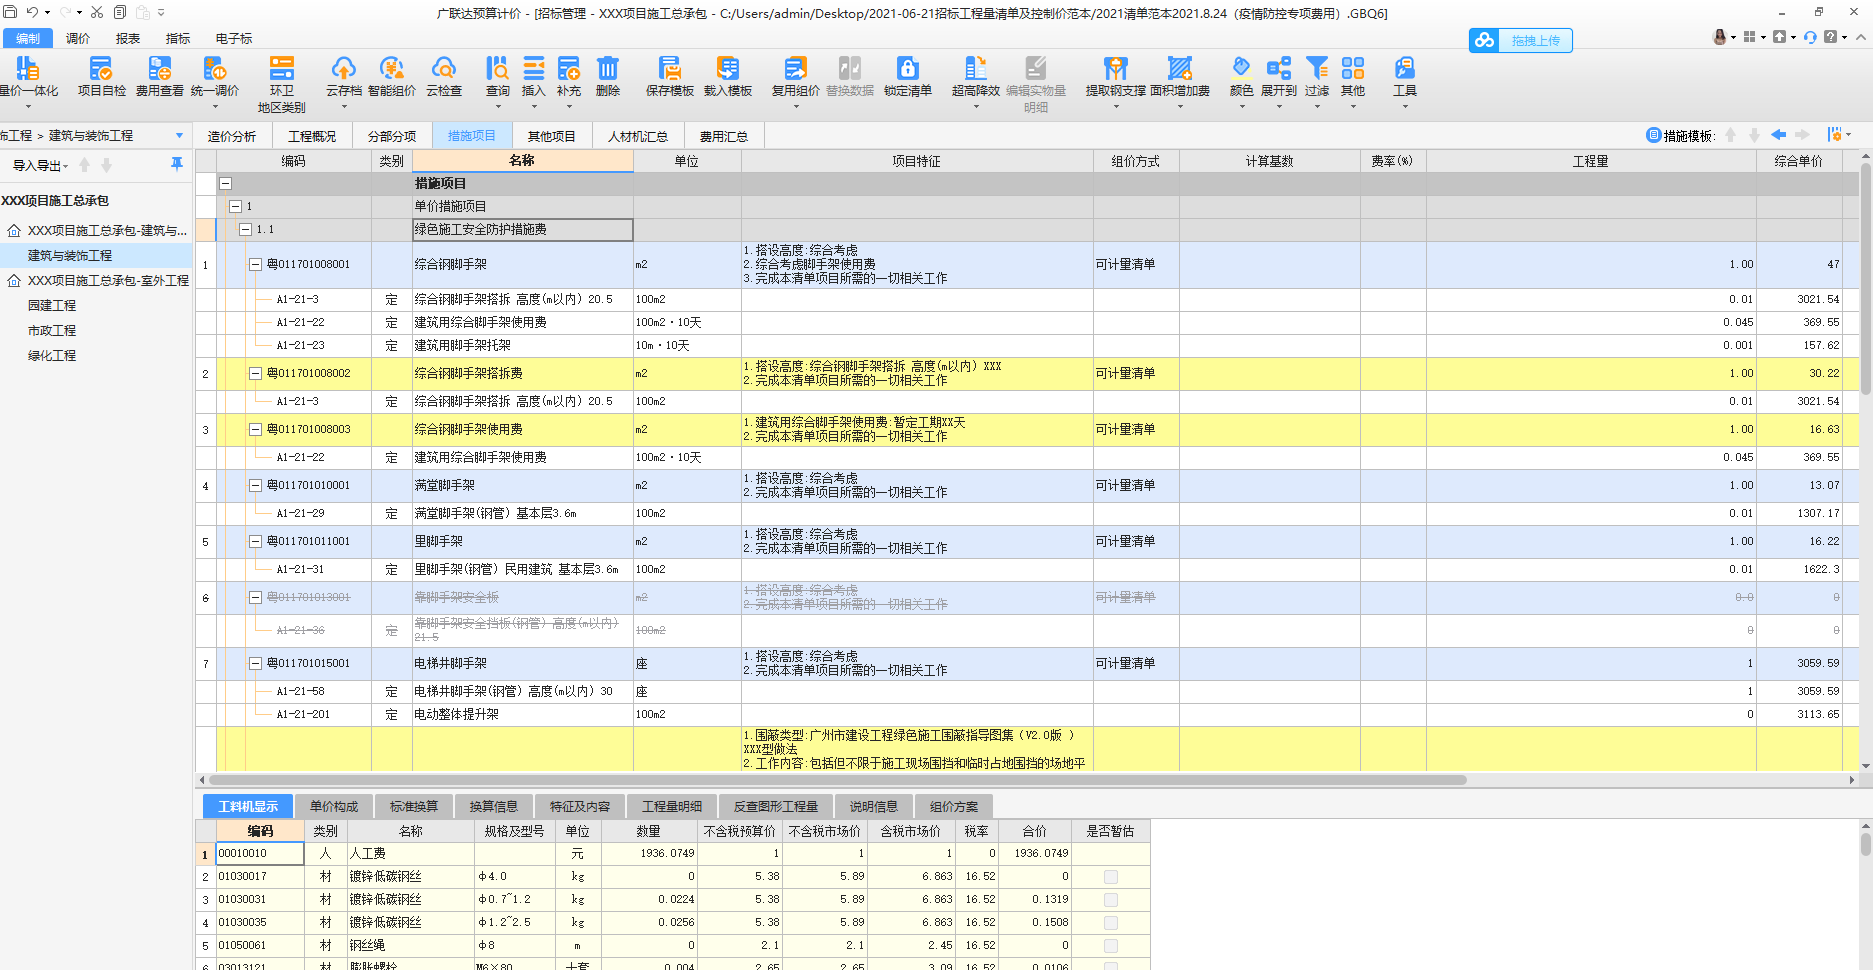This screenshot has height=970, width=1873.
Task: Switch to the 分部分项 tab
Action: pos(392,136)
